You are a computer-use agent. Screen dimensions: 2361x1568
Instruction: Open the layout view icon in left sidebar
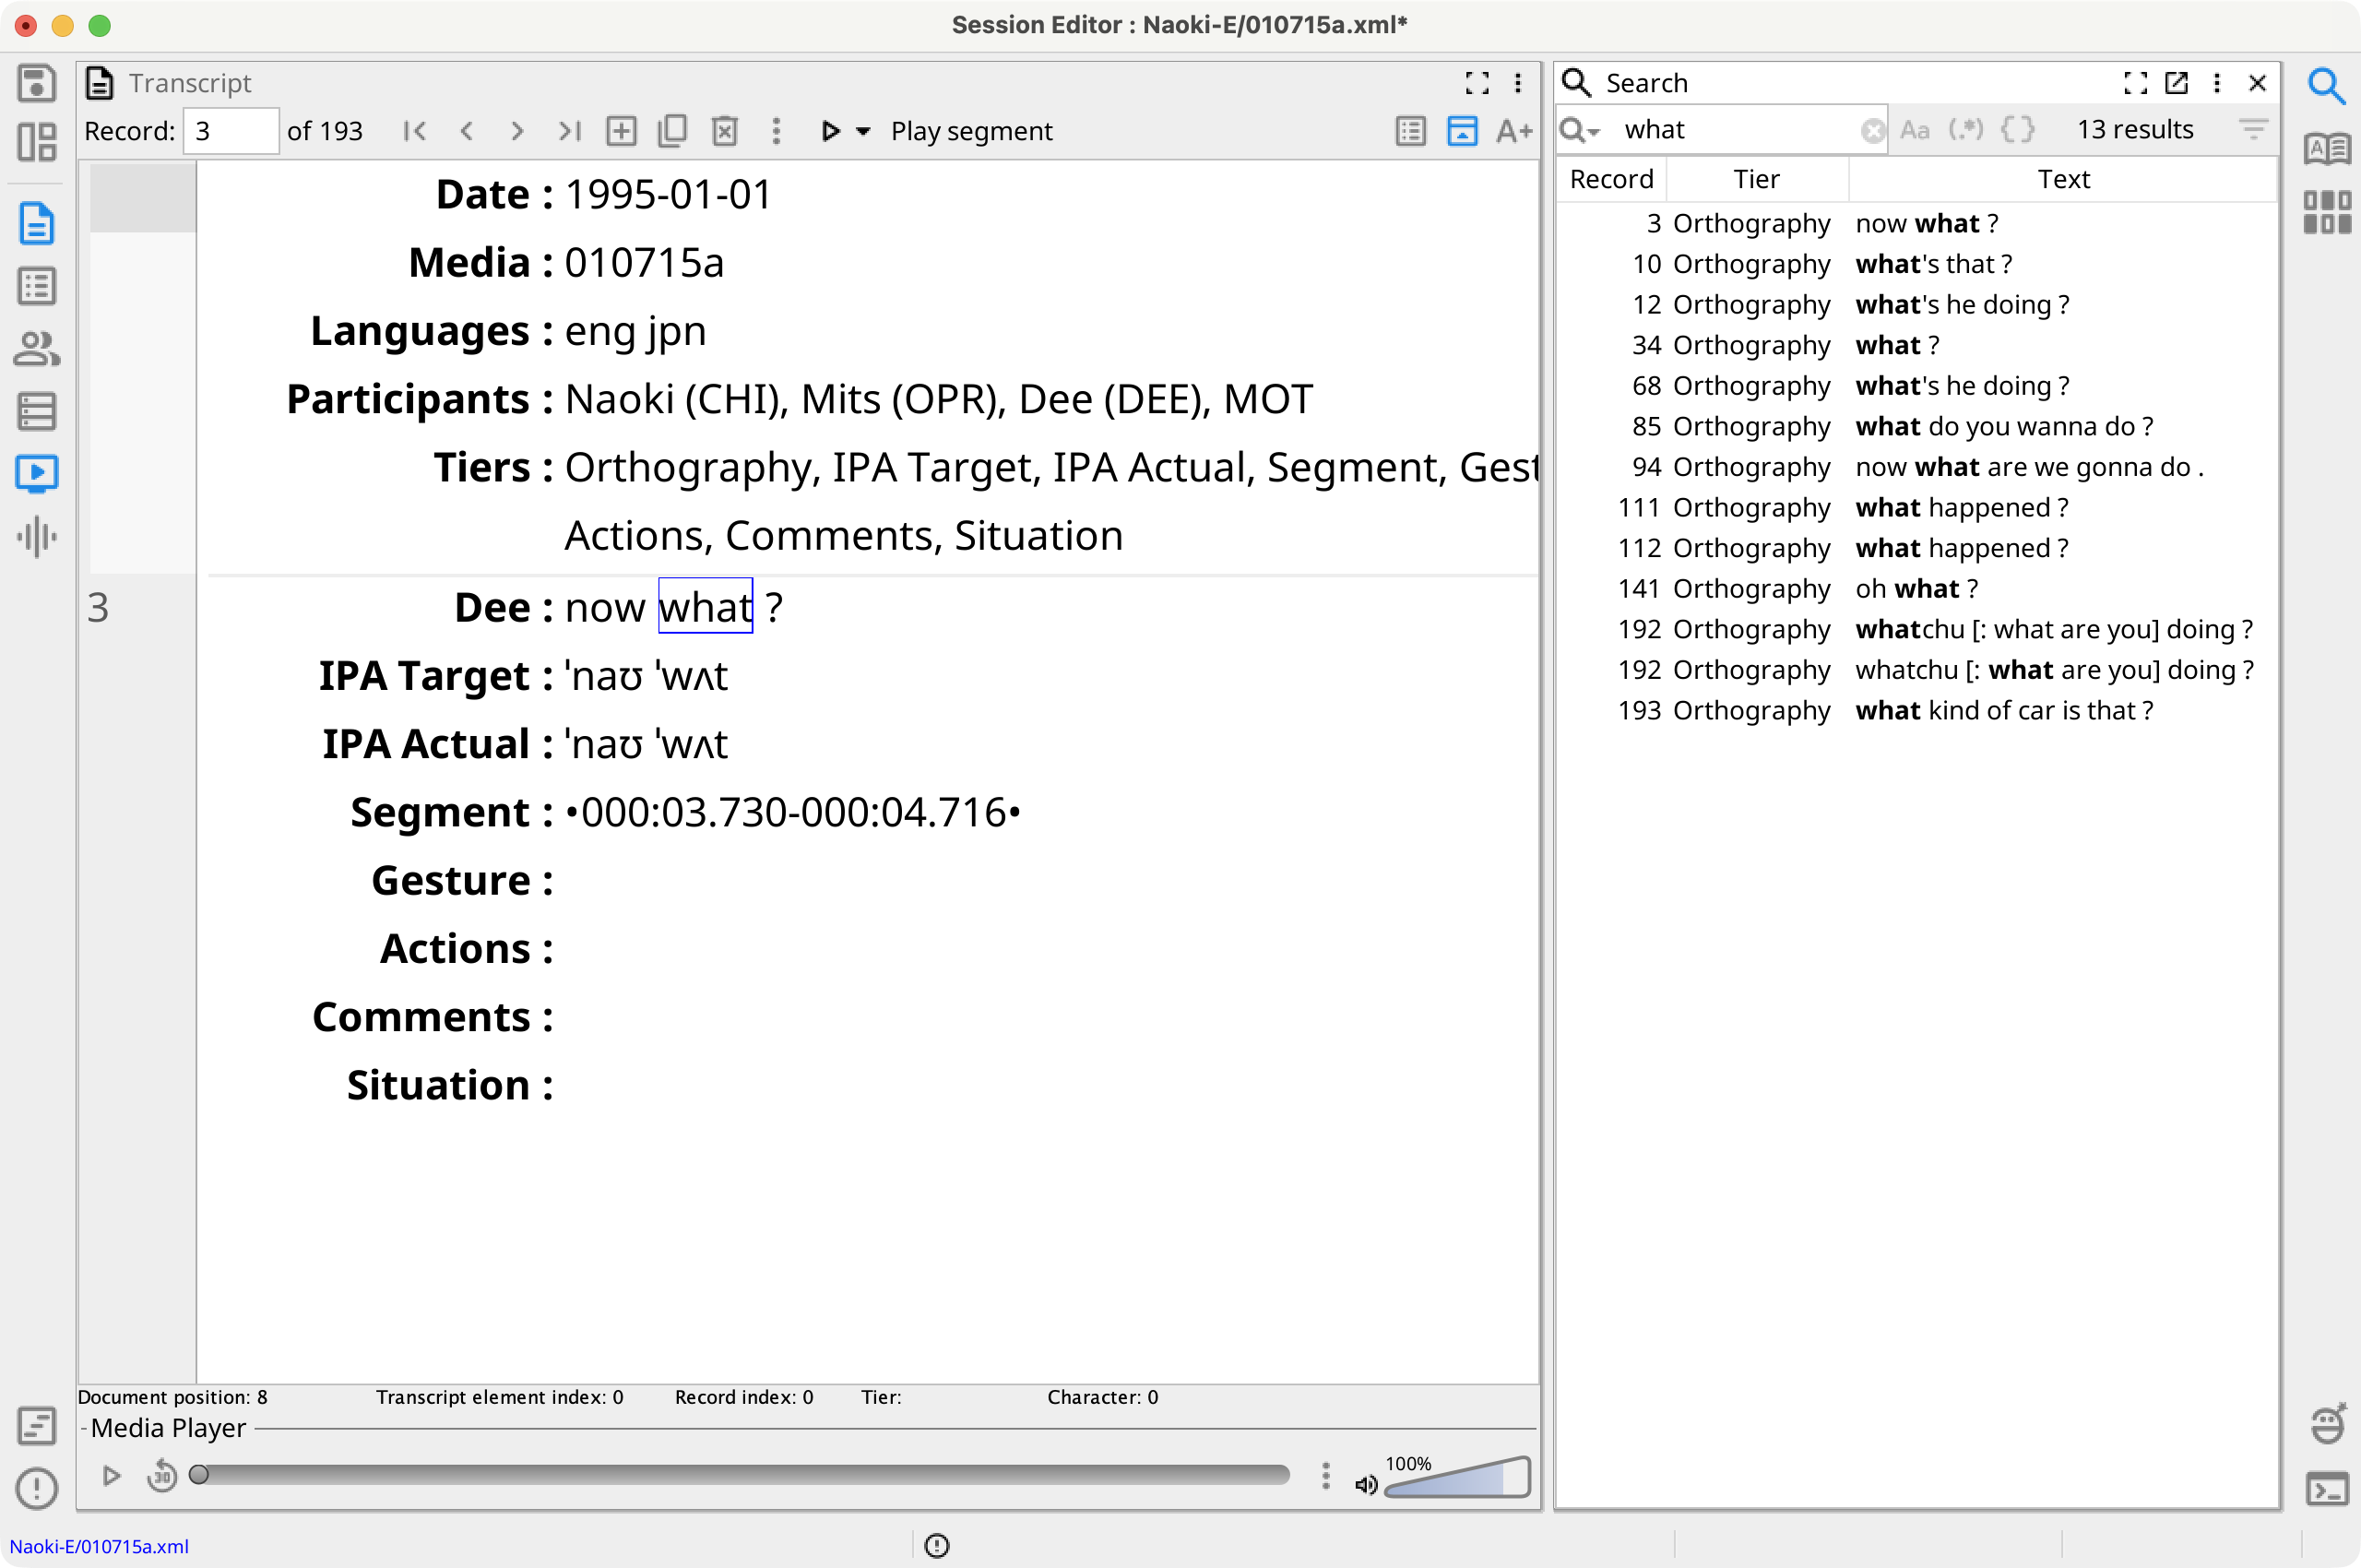(x=37, y=143)
